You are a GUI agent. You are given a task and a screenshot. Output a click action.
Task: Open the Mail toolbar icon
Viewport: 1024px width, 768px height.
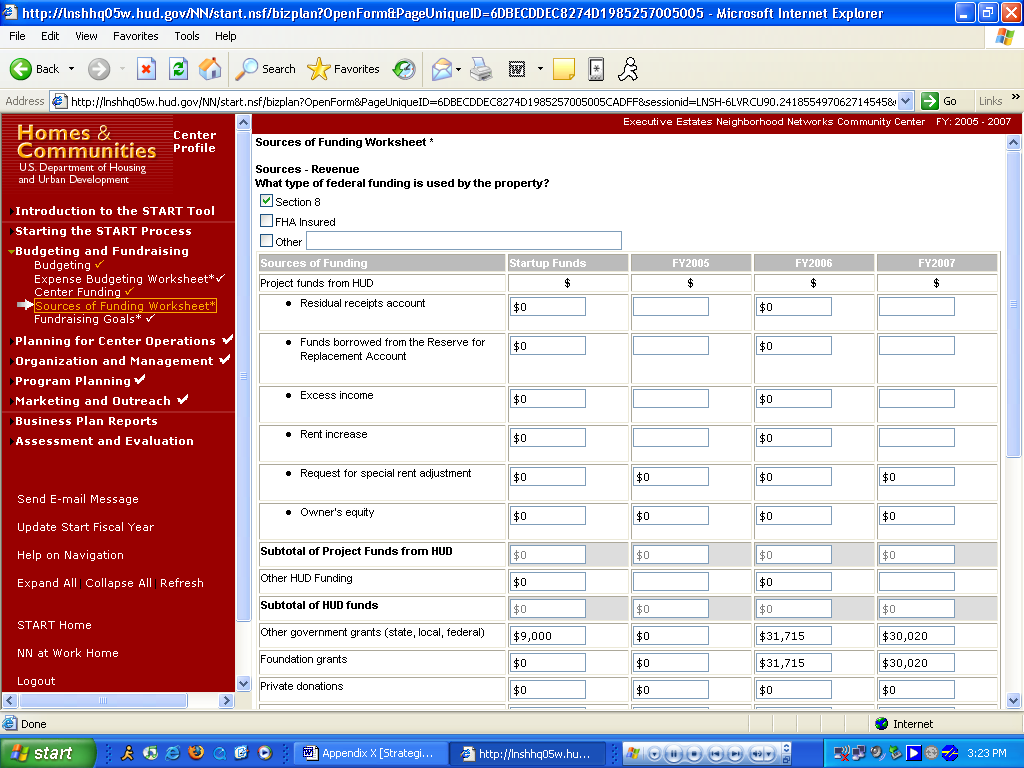(x=441, y=69)
